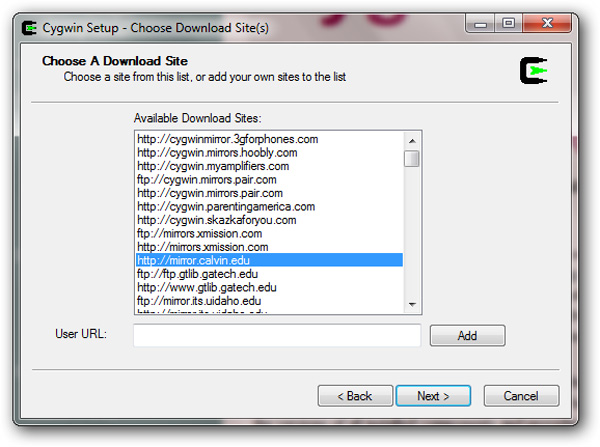Select ftp://ftp.gtlib.gatech.edu
This screenshot has width=600, height=447.
pos(269,274)
